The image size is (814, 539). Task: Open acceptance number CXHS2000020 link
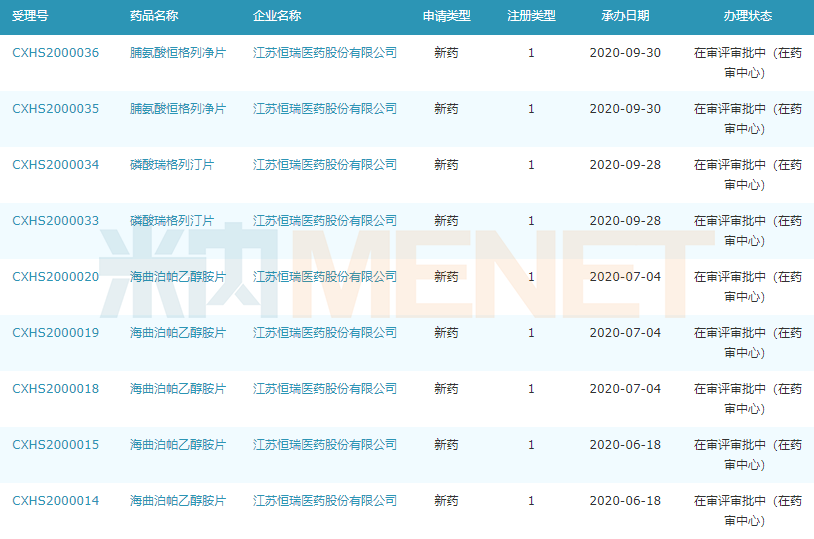tap(56, 277)
